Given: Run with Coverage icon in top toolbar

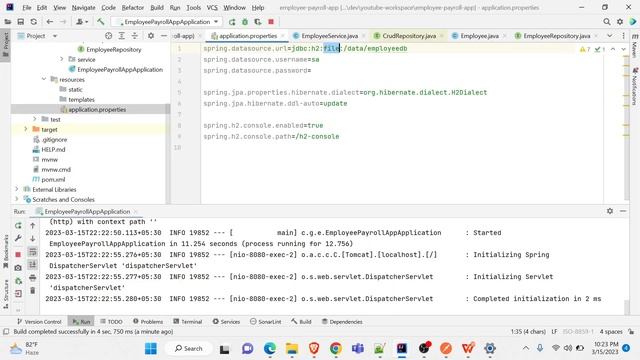Looking at the screenshot, I should (x=258, y=22).
